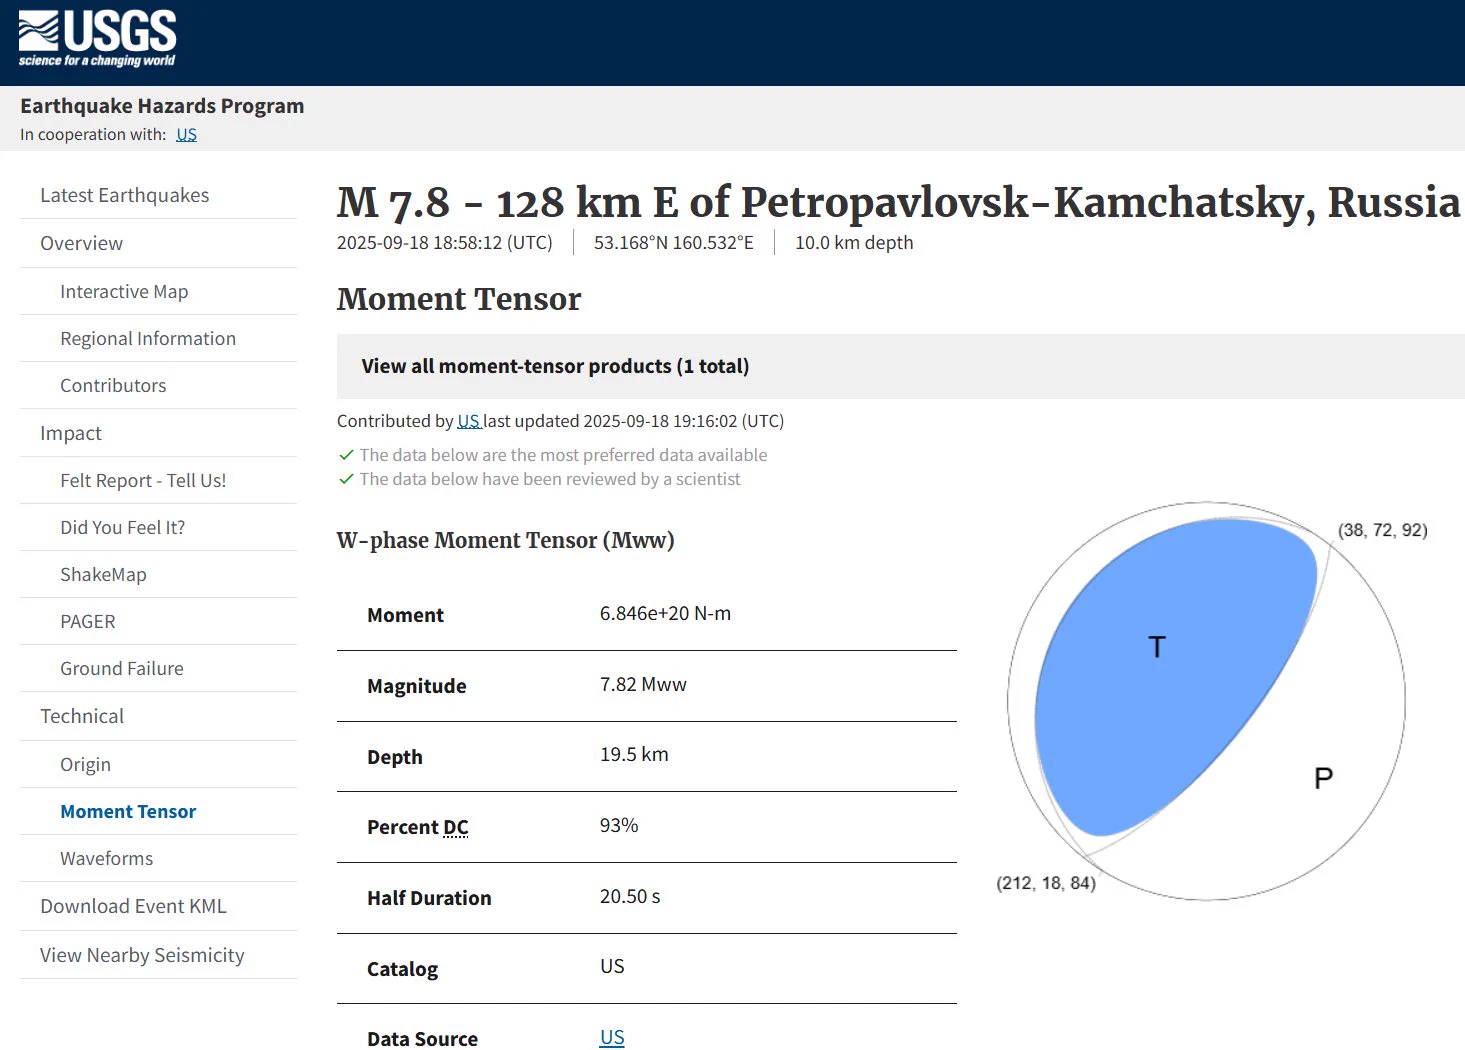Select the Percent DC value 93%
The image size is (1465, 1050).
tap(619, 825)
